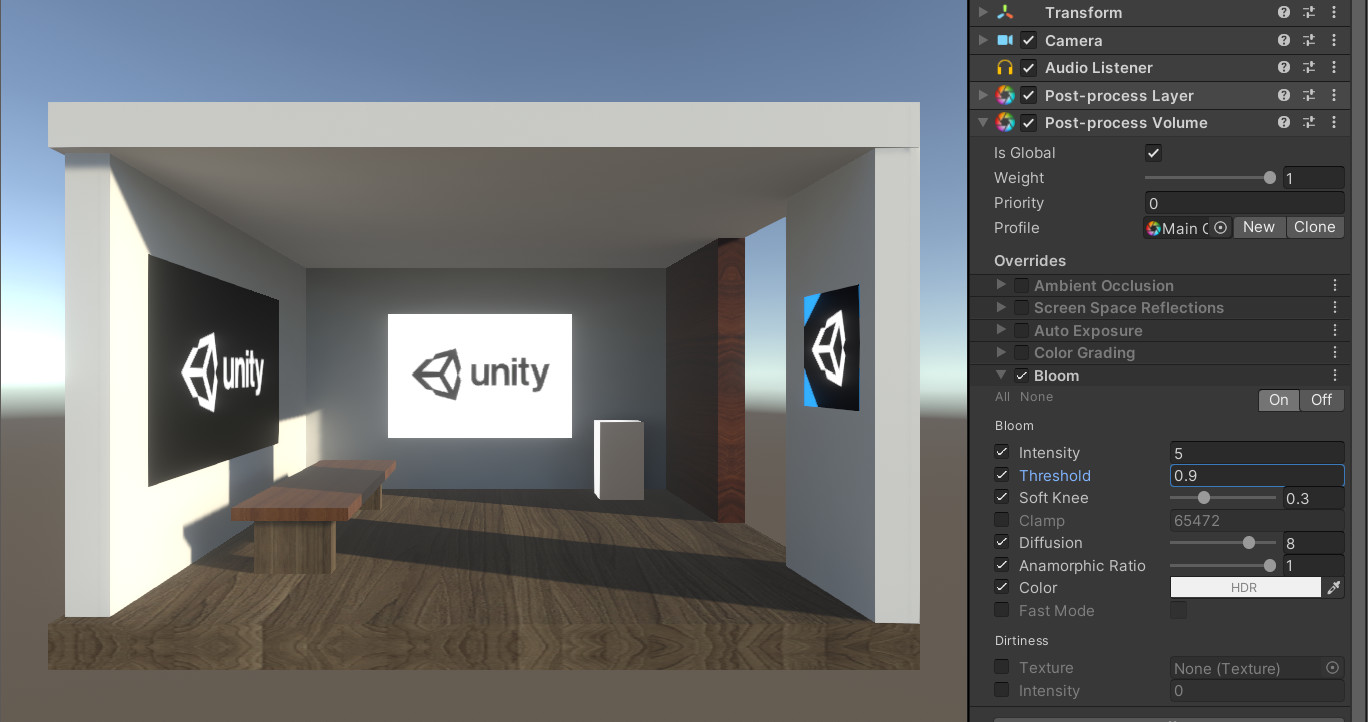Uncheck the Is Global checkbox

[1153, 153]
